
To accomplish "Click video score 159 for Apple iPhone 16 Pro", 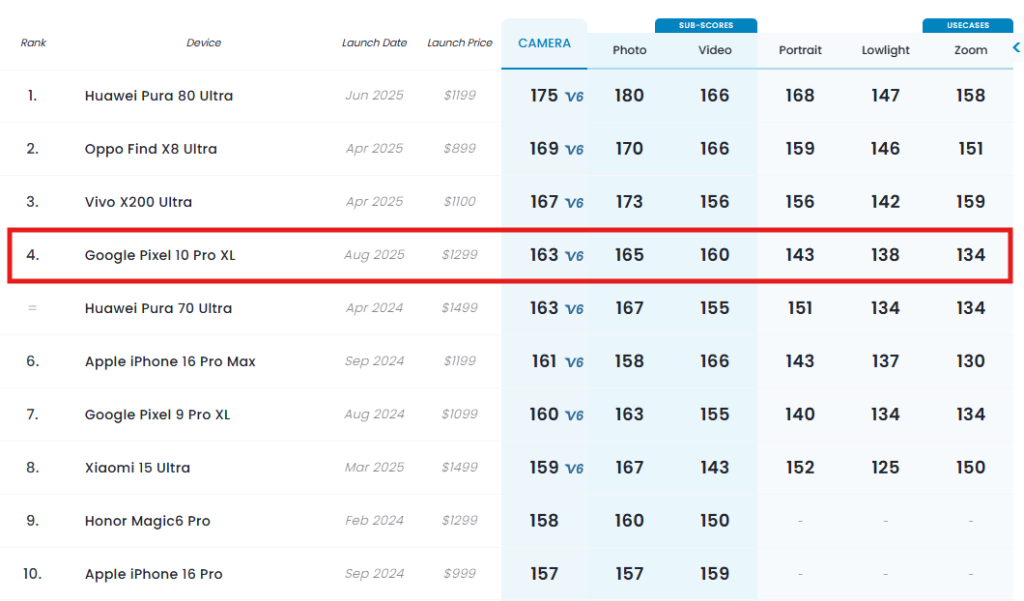I will 715,574.
